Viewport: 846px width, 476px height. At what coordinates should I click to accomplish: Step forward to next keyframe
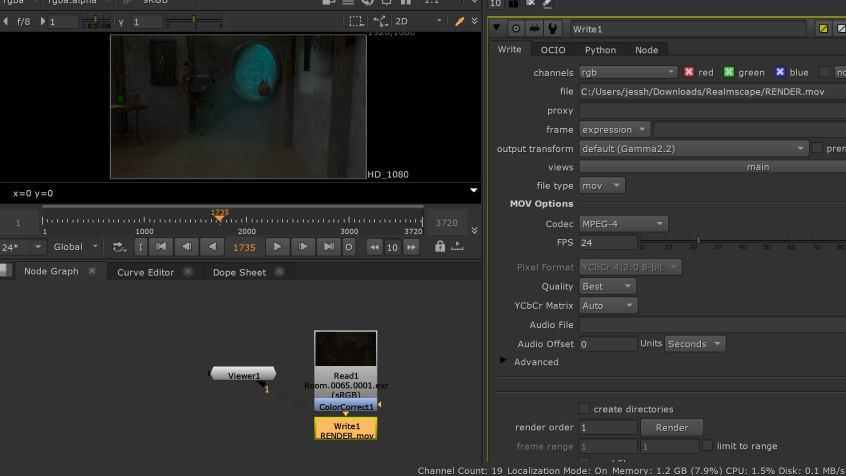point(303,247)
